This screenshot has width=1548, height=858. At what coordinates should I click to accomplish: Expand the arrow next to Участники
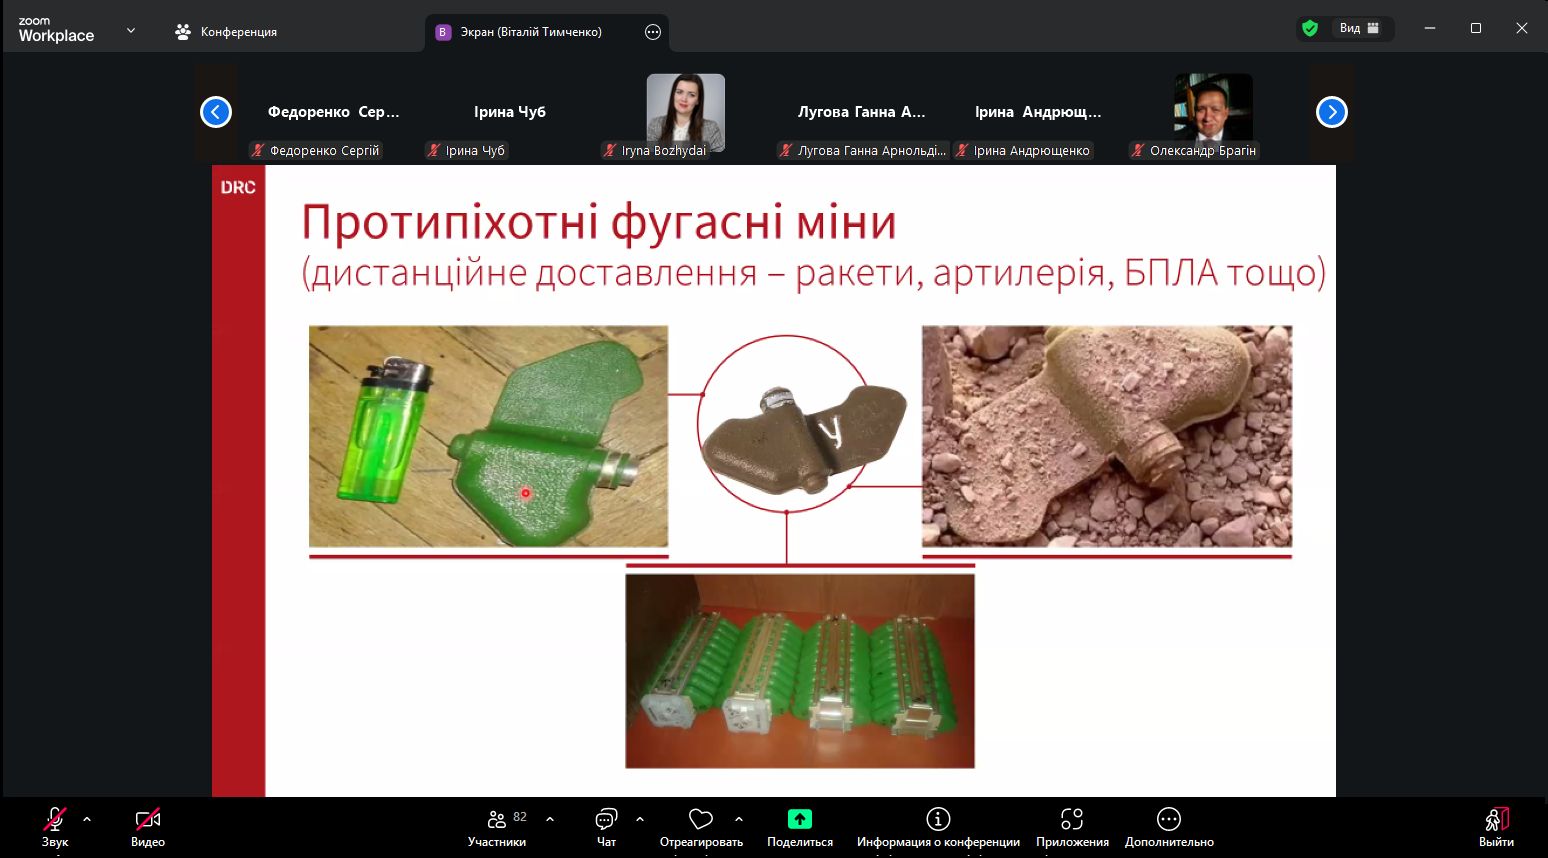coord(550,819)
